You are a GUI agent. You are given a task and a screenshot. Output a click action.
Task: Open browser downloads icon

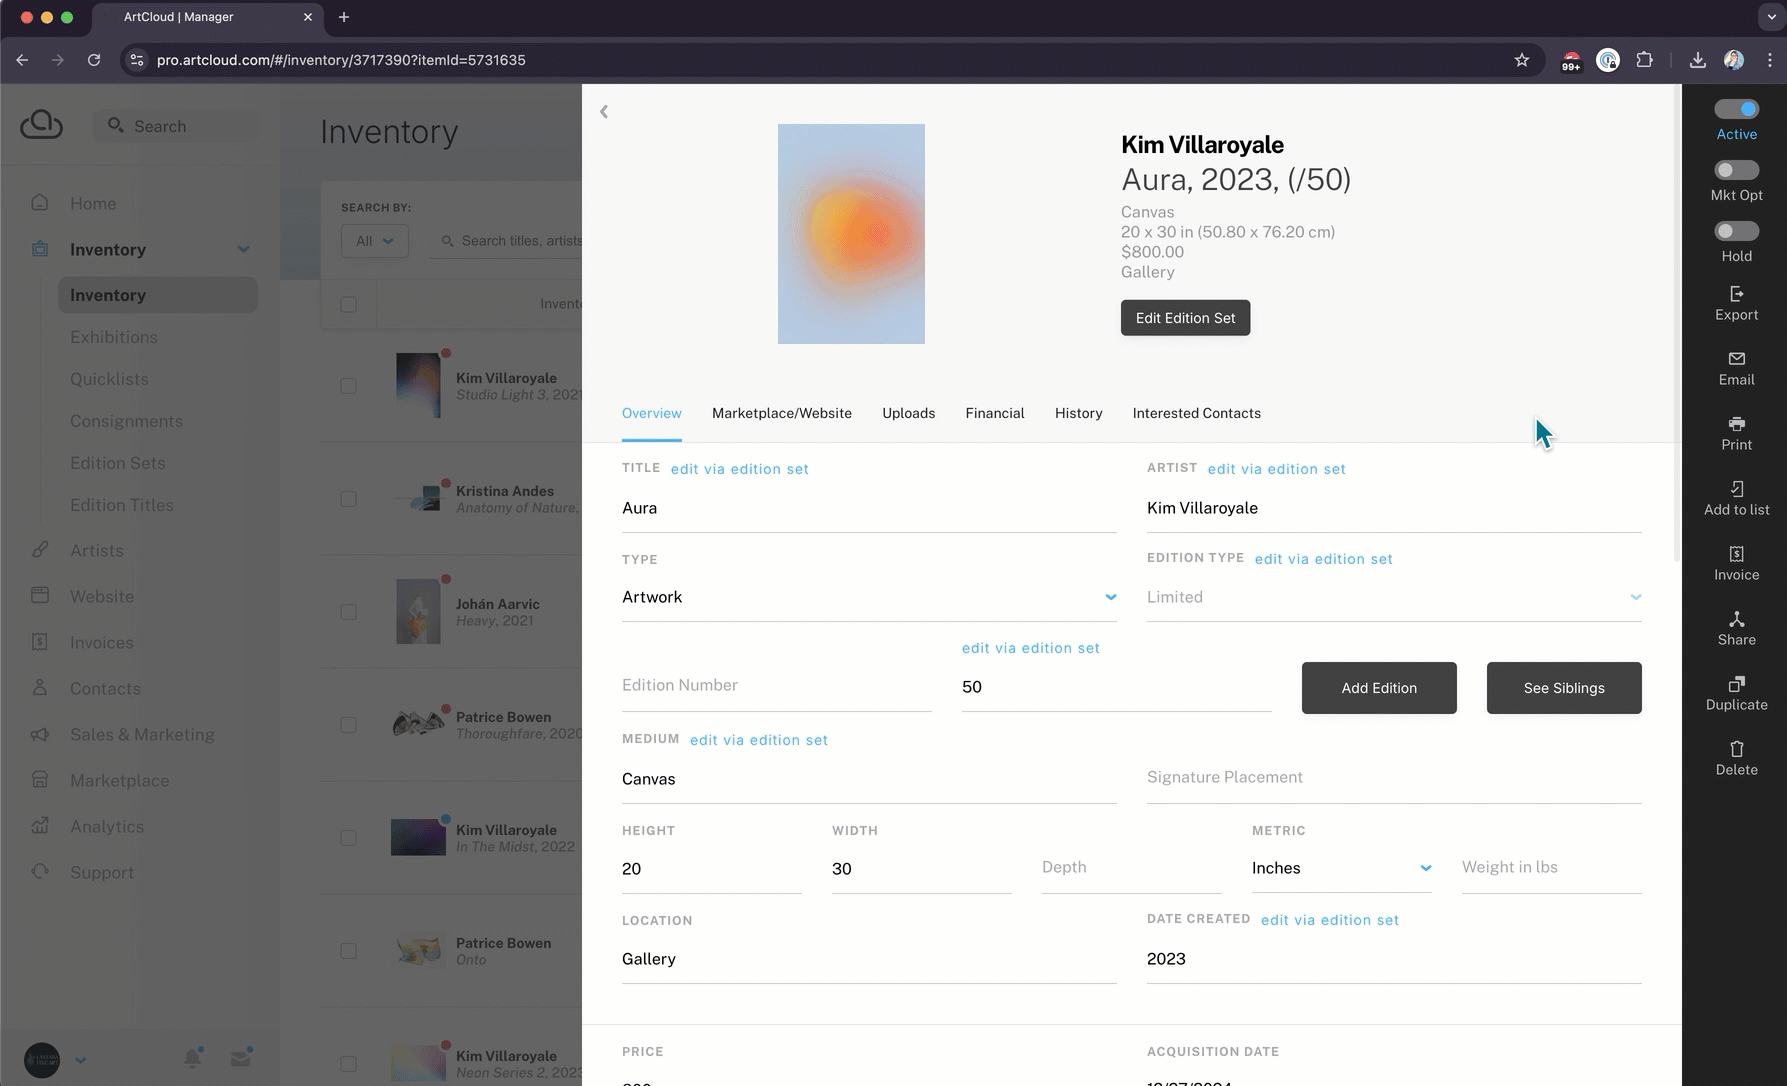pos(1698,60)
